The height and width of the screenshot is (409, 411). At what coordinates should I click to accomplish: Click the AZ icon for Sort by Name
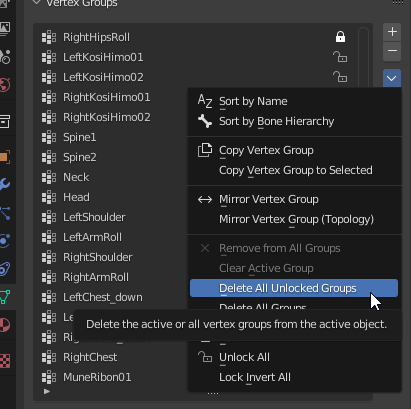click(205, 101)
